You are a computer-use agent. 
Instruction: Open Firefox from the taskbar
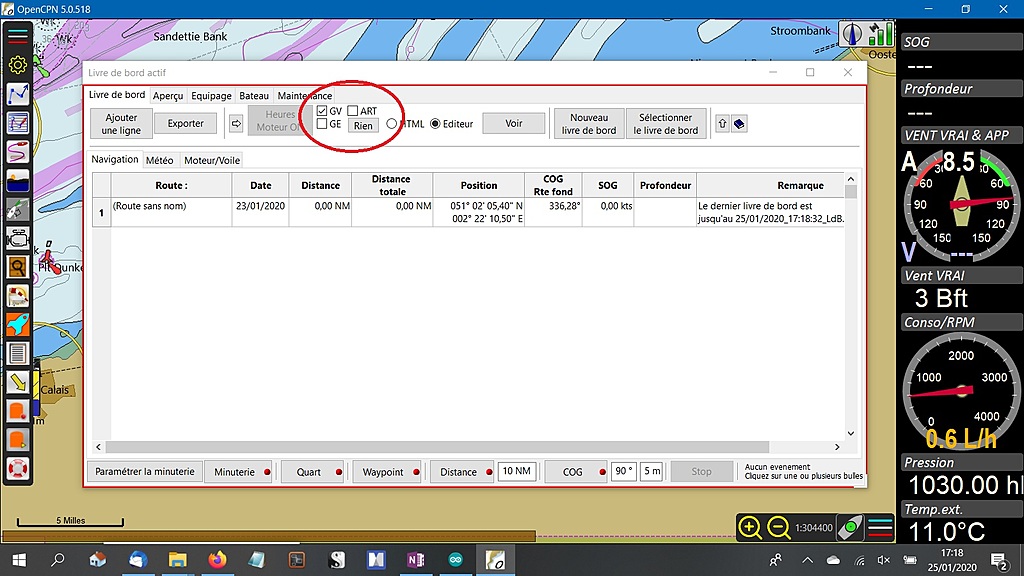pyautogui.click(x=217, y=560)
